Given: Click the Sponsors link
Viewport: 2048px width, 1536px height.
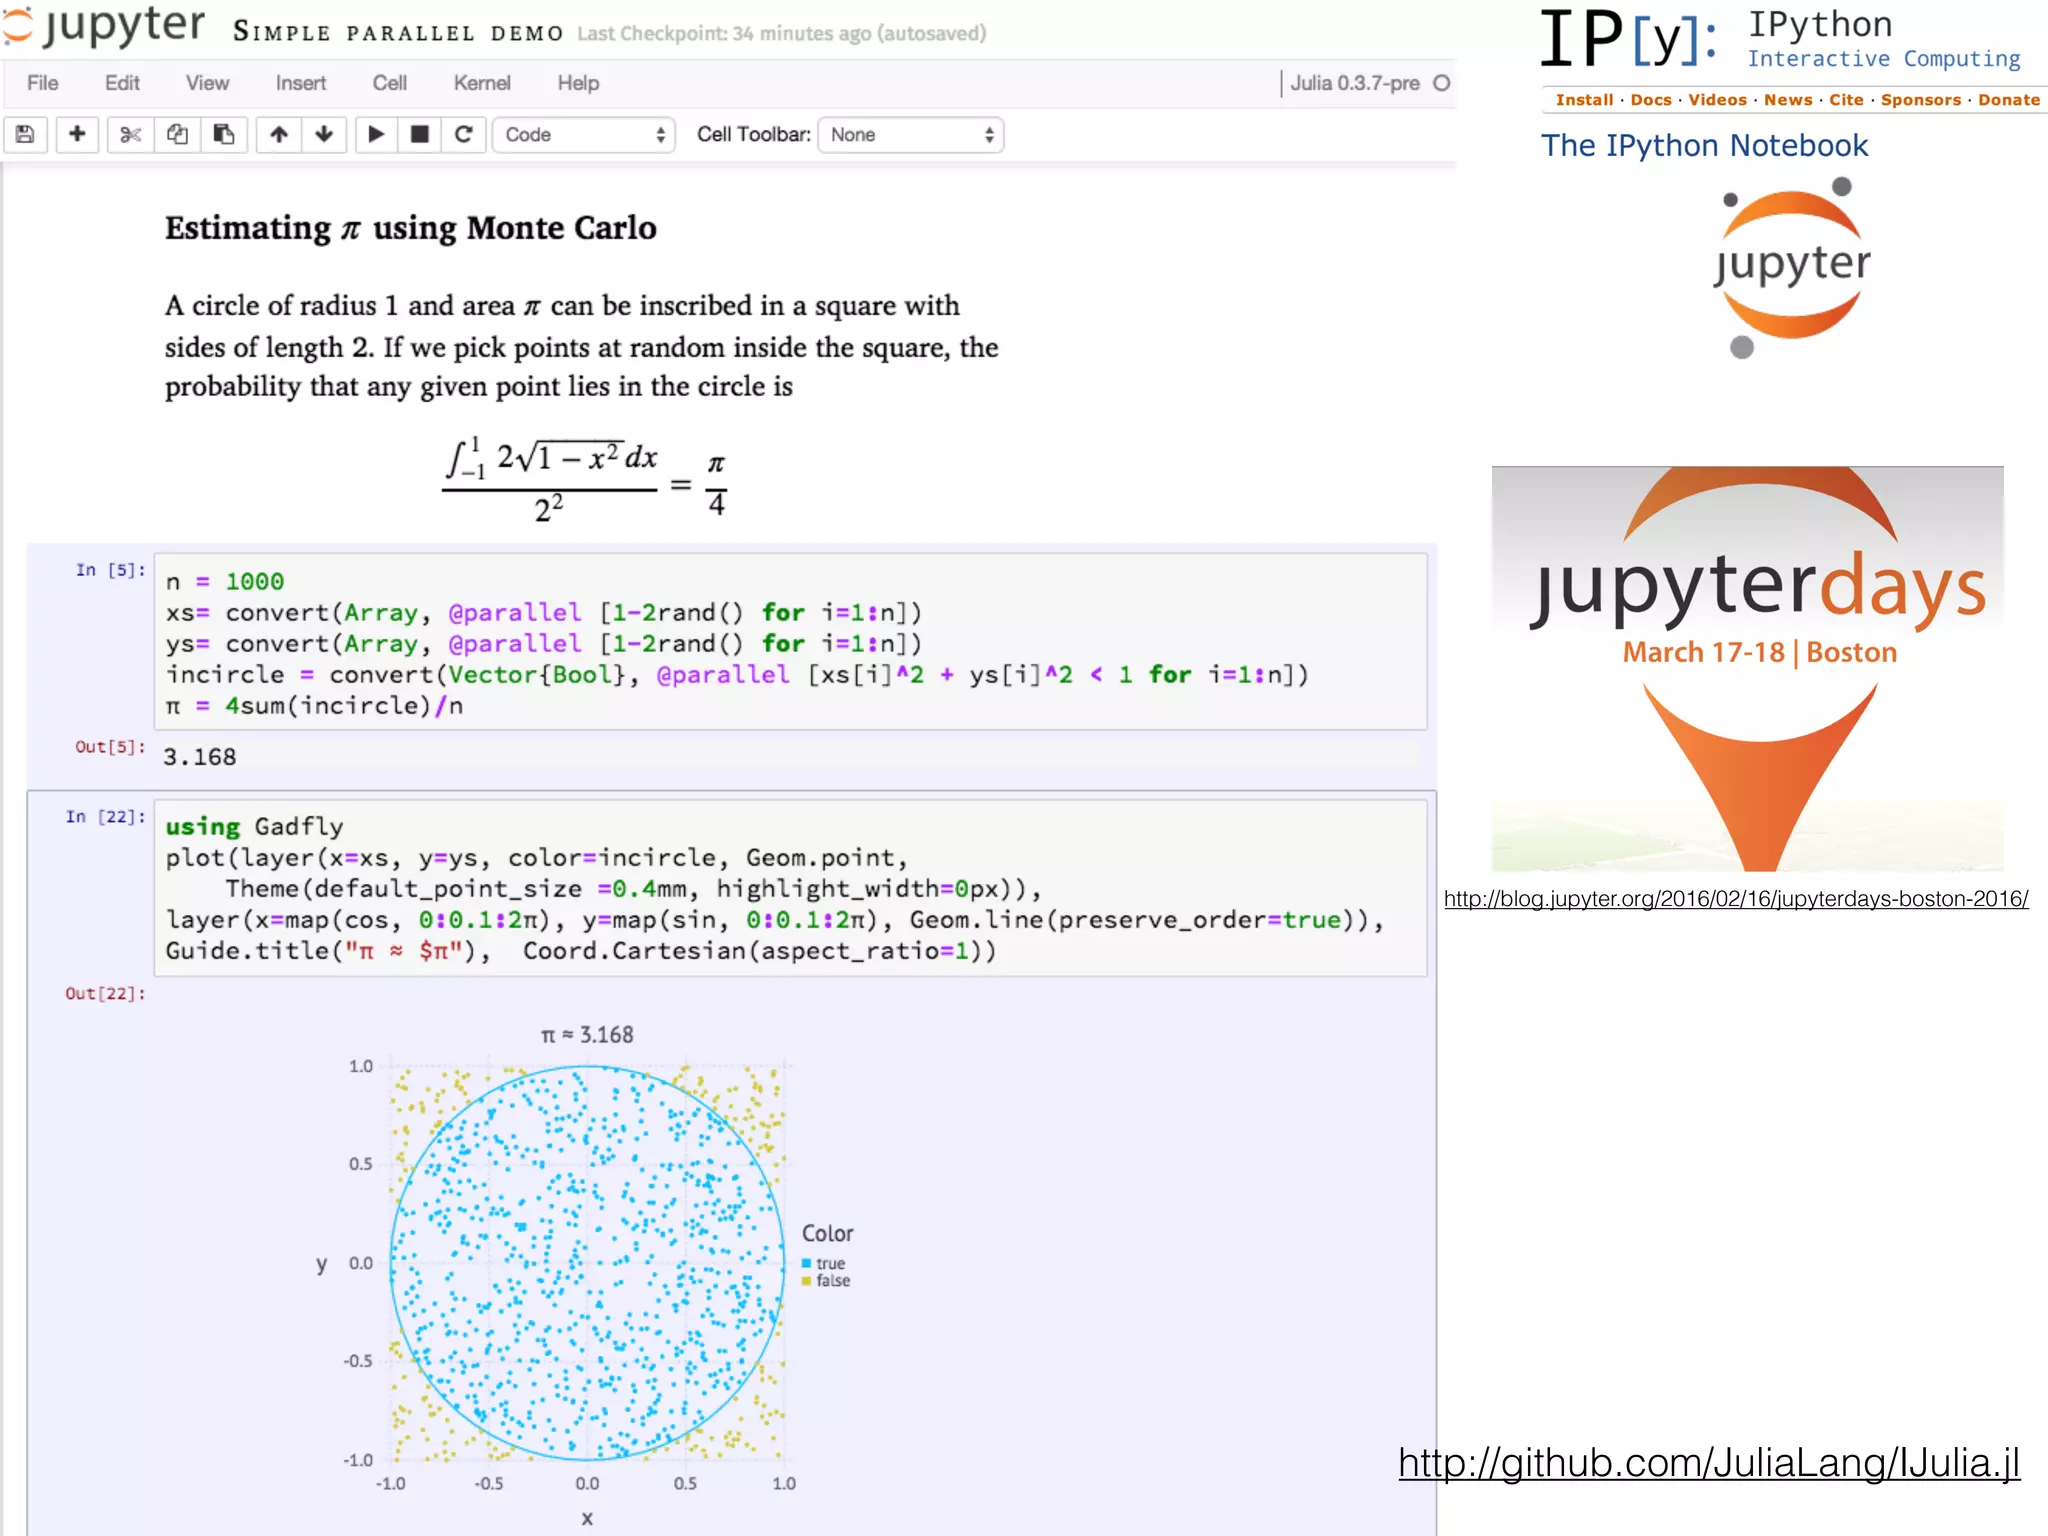Looking at the screenshot, I should coord(1921,100).
